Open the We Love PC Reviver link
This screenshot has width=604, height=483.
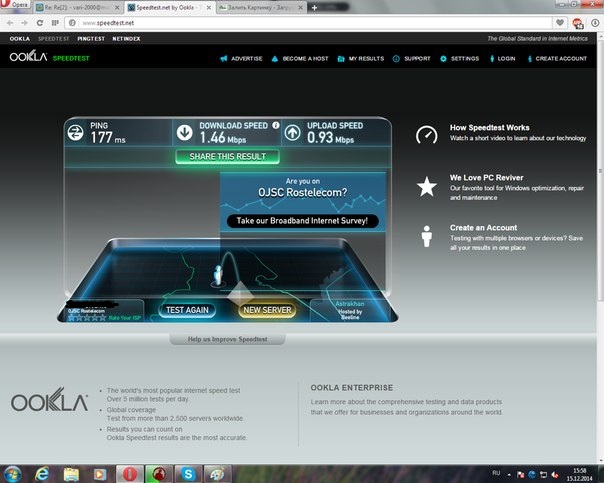coord(487,178)
